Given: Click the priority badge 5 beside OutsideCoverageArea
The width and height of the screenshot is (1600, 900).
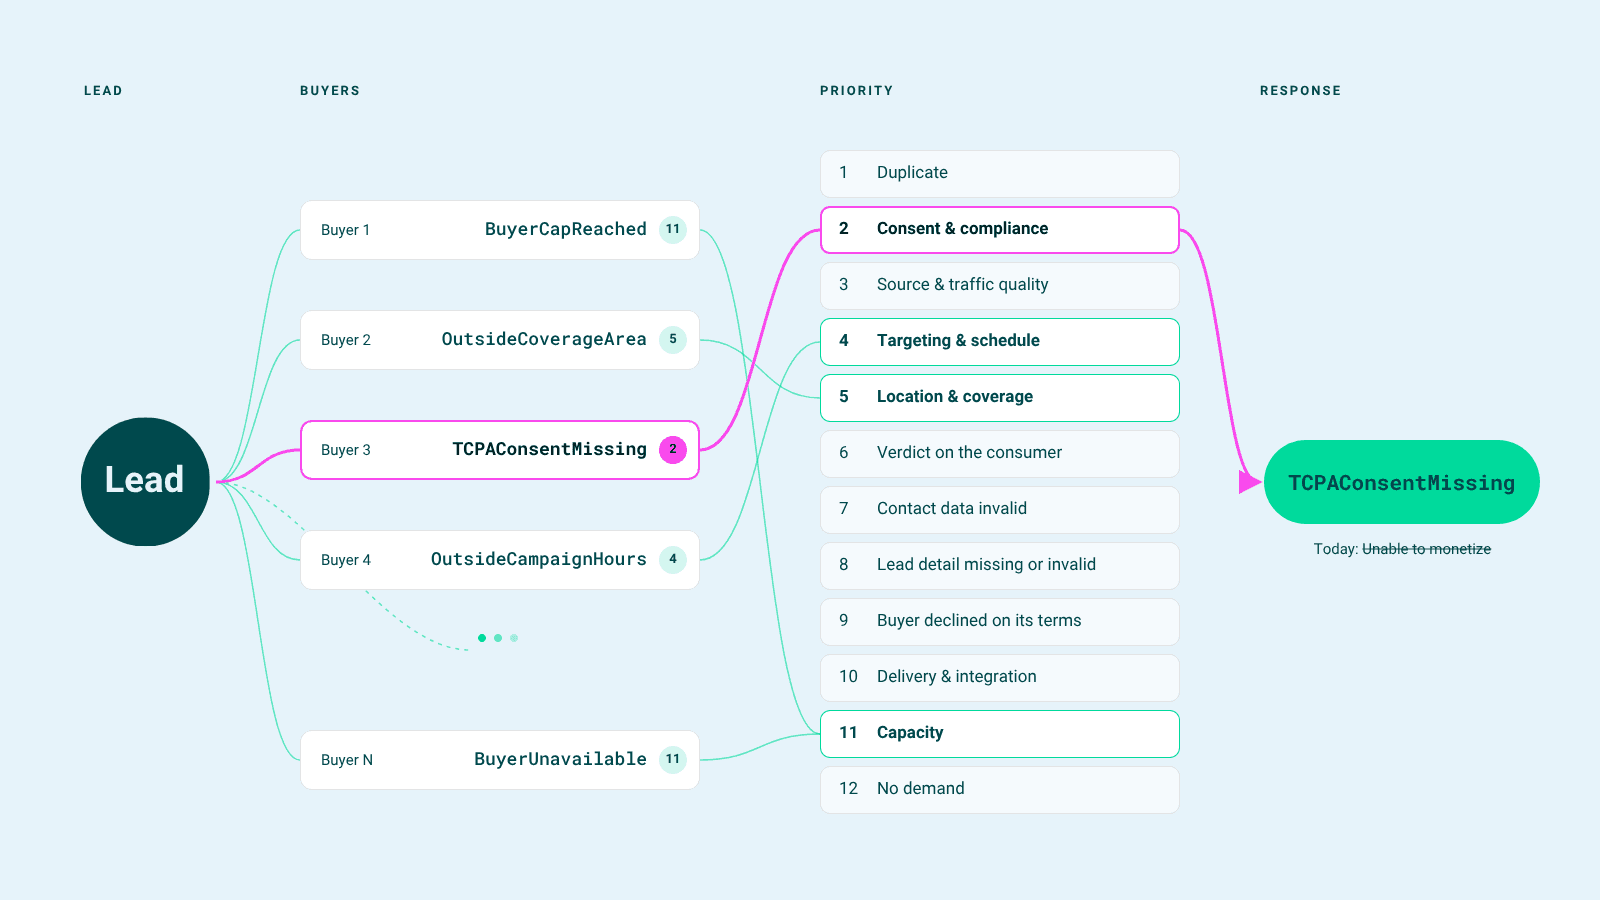Looking at the screenshot, I should [x=673, y=339].
